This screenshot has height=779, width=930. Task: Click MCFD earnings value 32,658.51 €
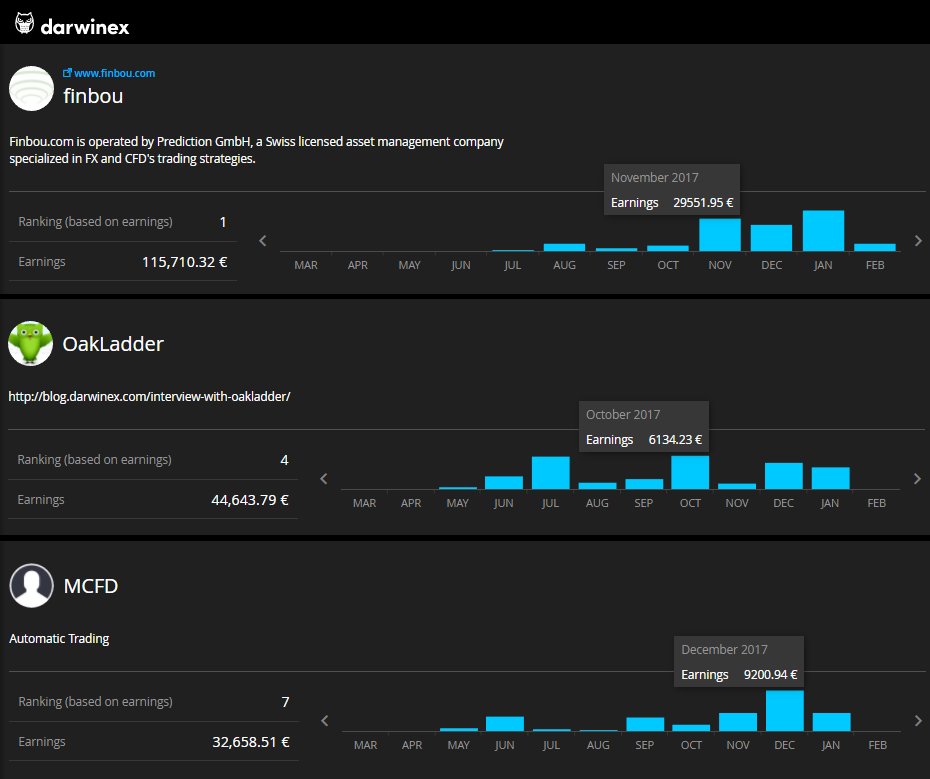[251, 742]
